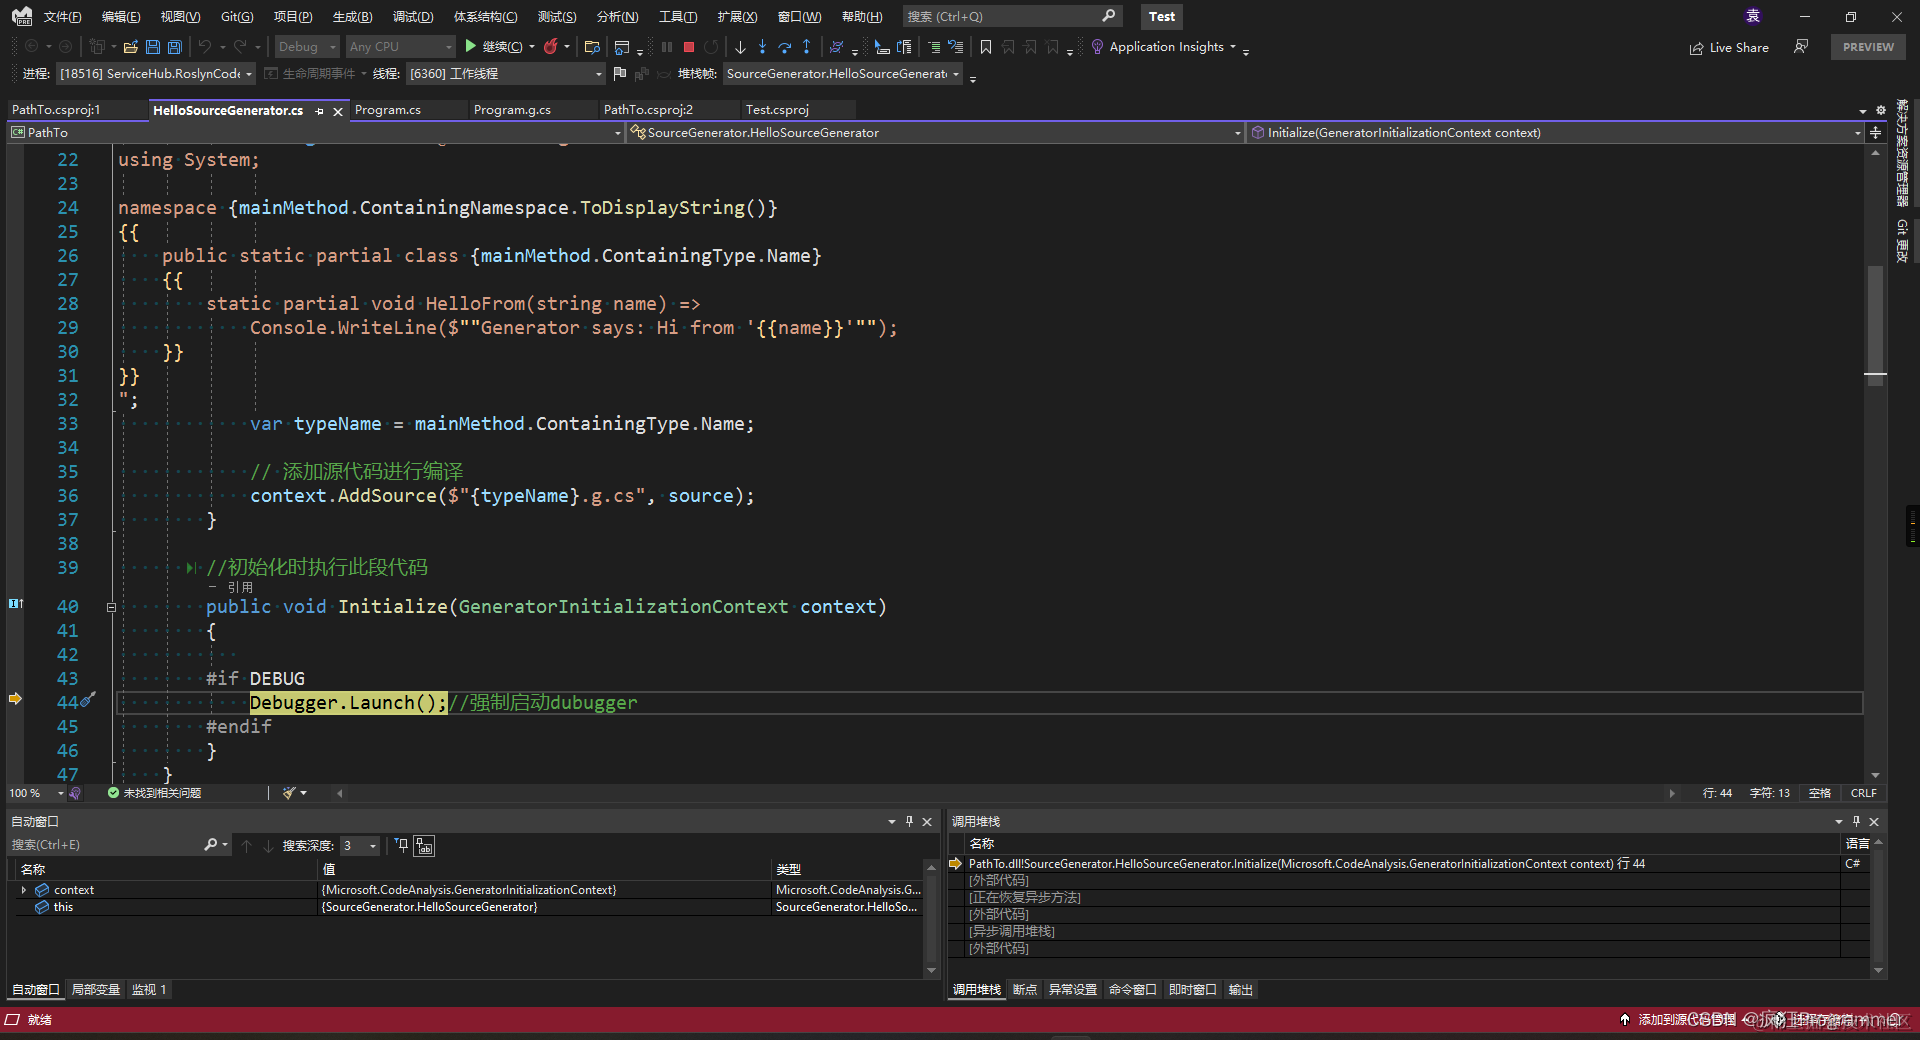Close the 自动窗口 panel

click(x=927, y=821)
